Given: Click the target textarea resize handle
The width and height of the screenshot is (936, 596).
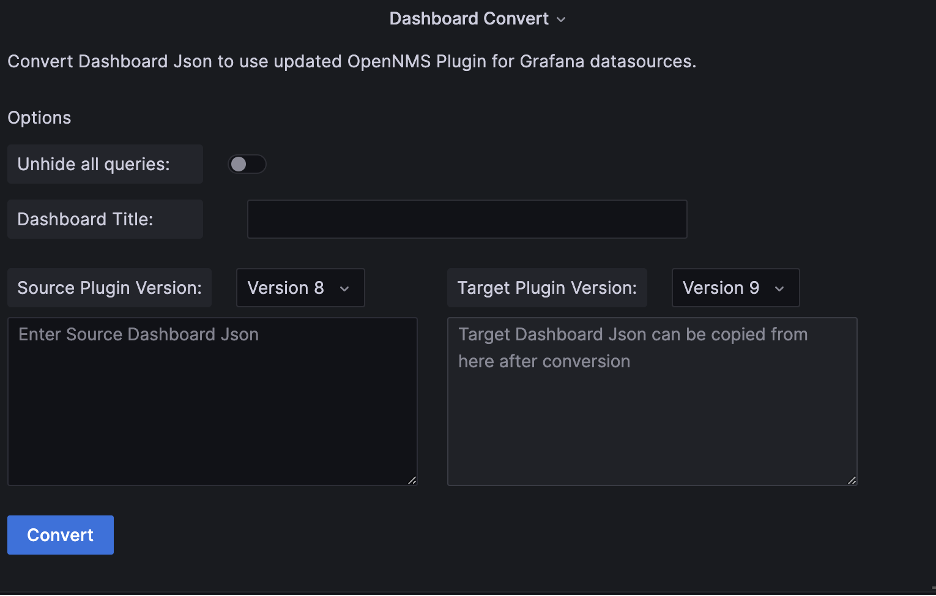Looking at the screenshot, I should point(852,481).
